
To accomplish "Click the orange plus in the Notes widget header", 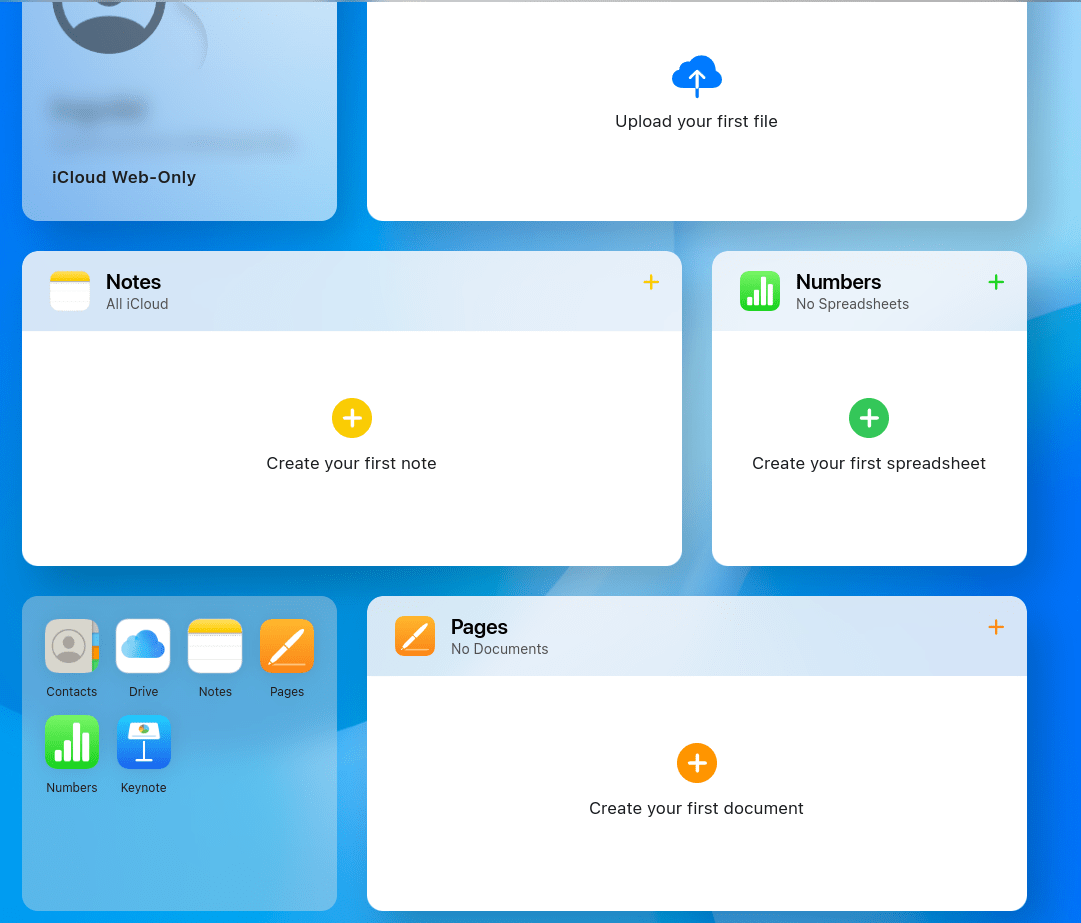I will click(651, 282).
